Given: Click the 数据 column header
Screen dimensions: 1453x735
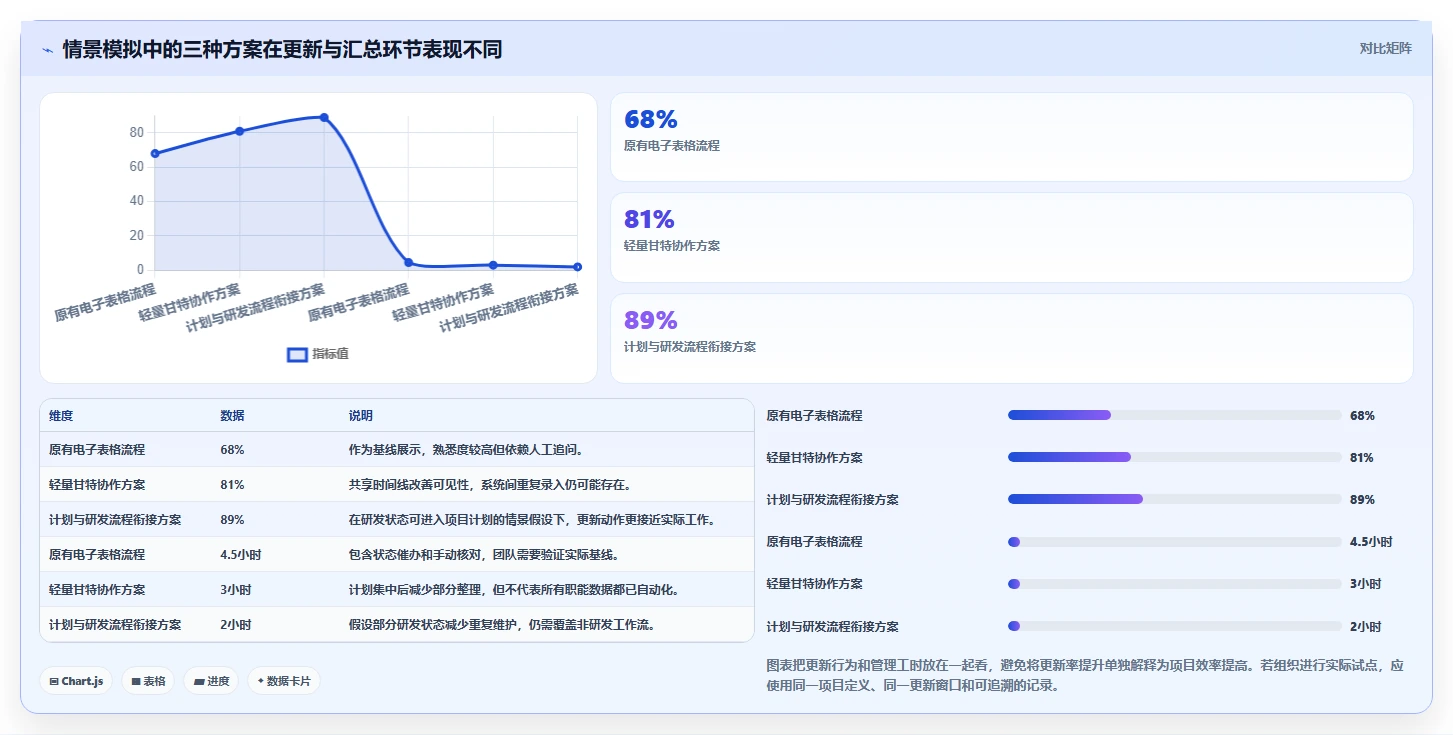Looking at the screenshot, I should 232,416.
